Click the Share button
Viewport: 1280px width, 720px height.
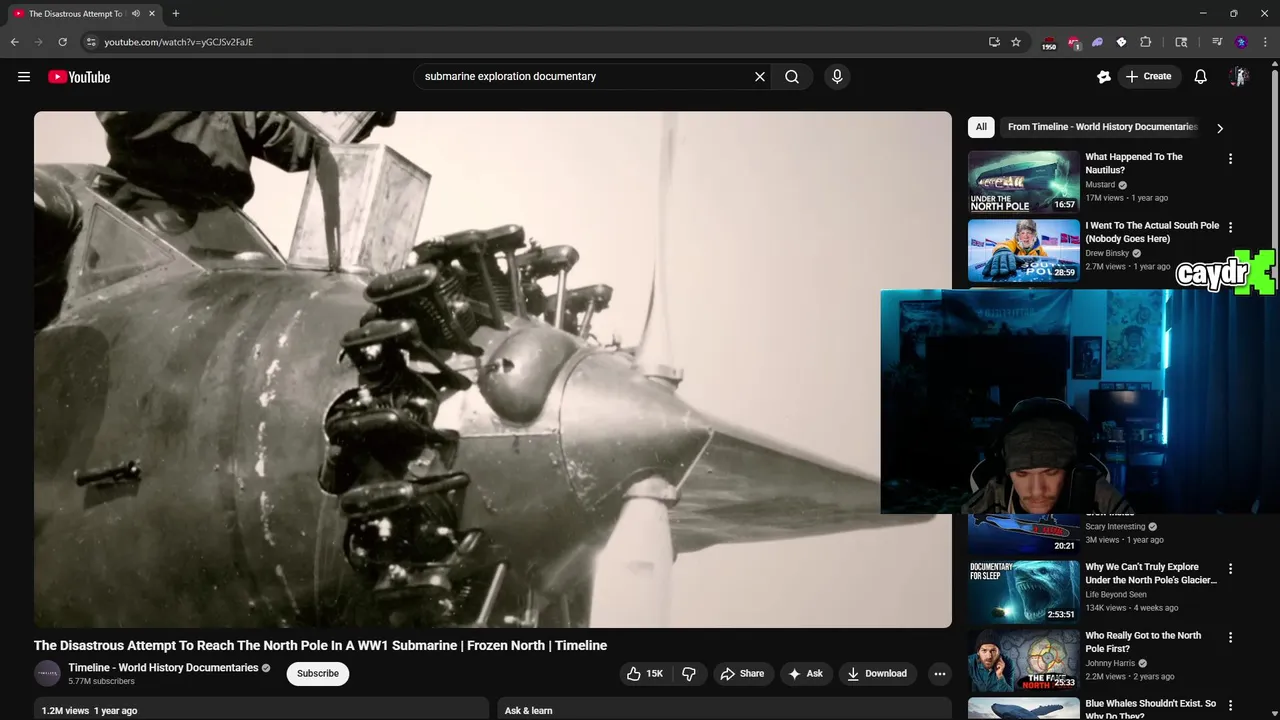(x=742, y=674)
